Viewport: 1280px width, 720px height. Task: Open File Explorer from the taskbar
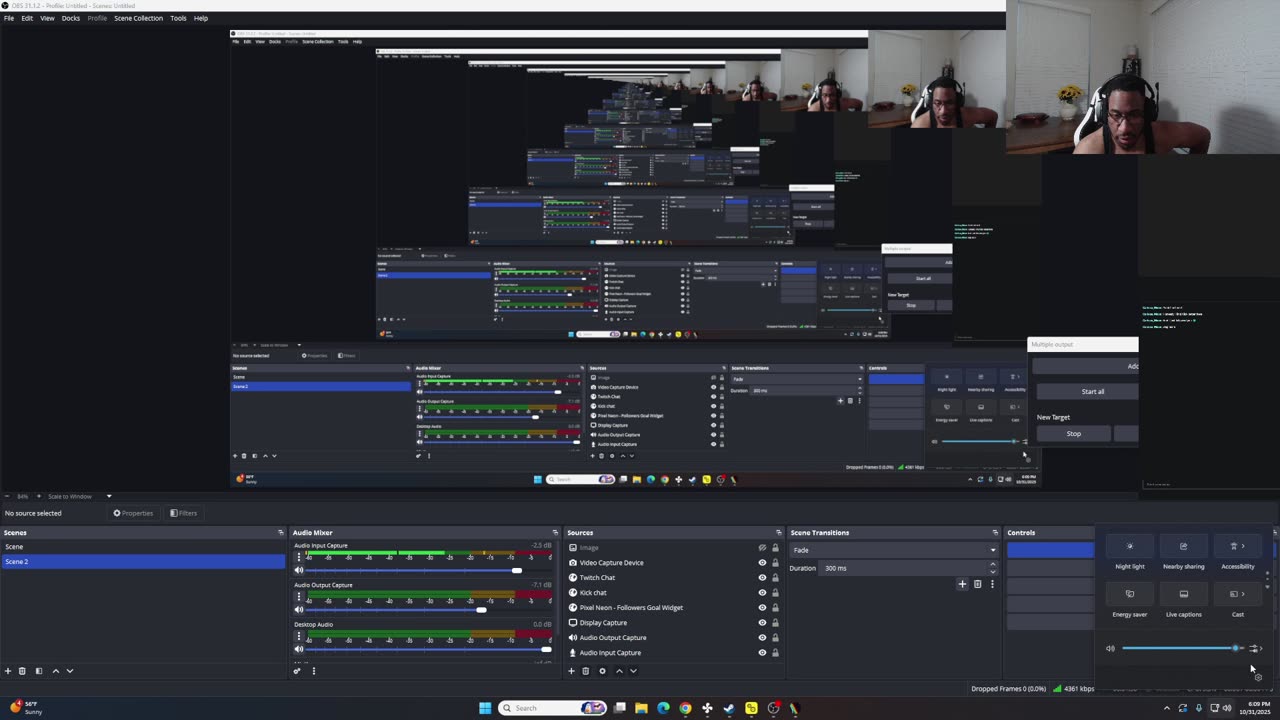coord(641,708)
